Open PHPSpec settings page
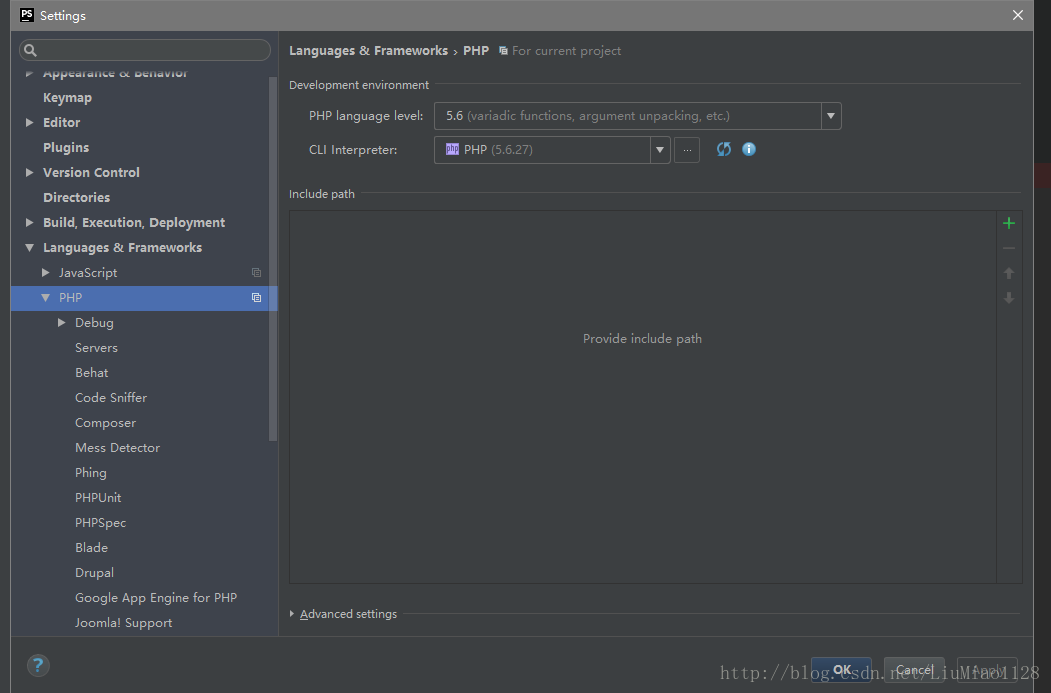1051x693 pixels. pyautogui.click(x=101, y=523)
